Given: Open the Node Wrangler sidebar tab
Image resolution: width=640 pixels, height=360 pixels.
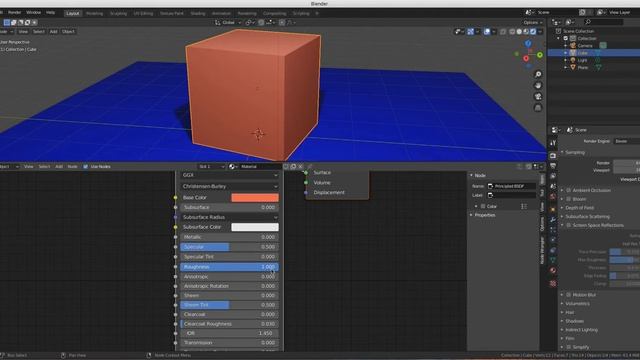Looking at the screenshot, I should pyautogui.click(x=542, y=251).
